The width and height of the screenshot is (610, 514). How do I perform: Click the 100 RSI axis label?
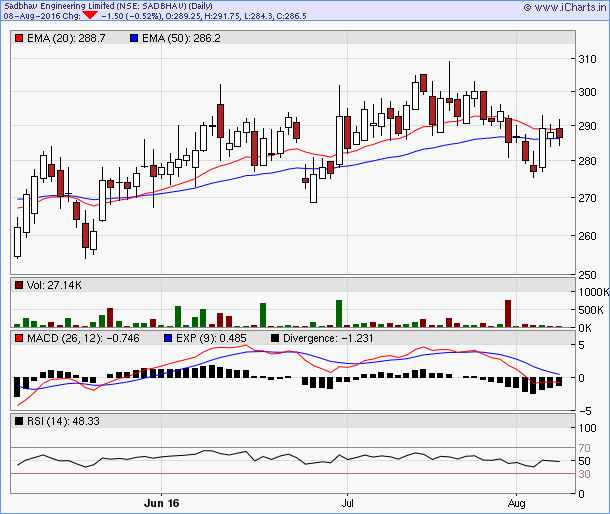pyautogui.click(x=587, y=428)
